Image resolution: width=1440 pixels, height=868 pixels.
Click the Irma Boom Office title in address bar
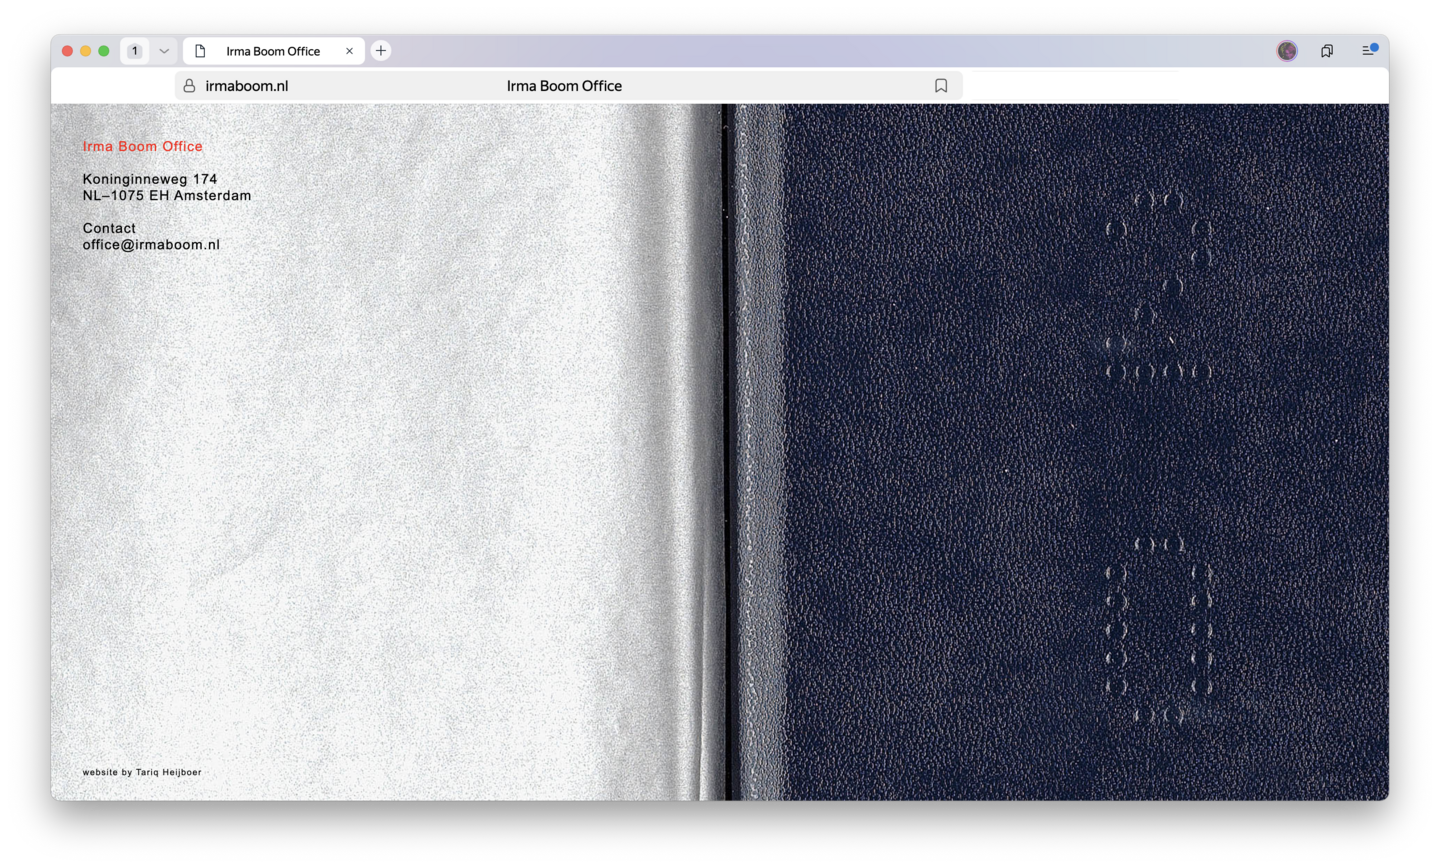point(564,86)
